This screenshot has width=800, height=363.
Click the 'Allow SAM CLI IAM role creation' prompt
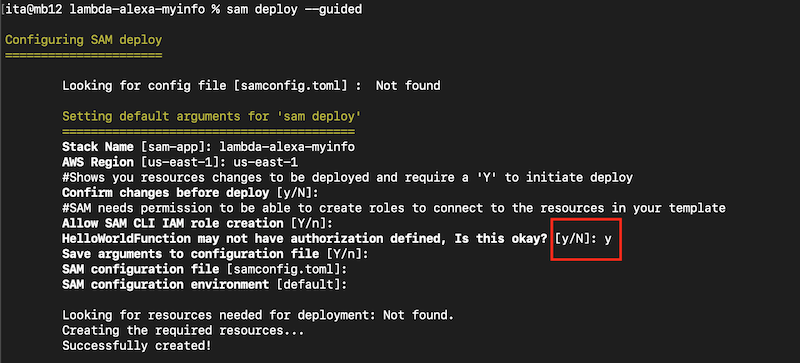(197, 224)
